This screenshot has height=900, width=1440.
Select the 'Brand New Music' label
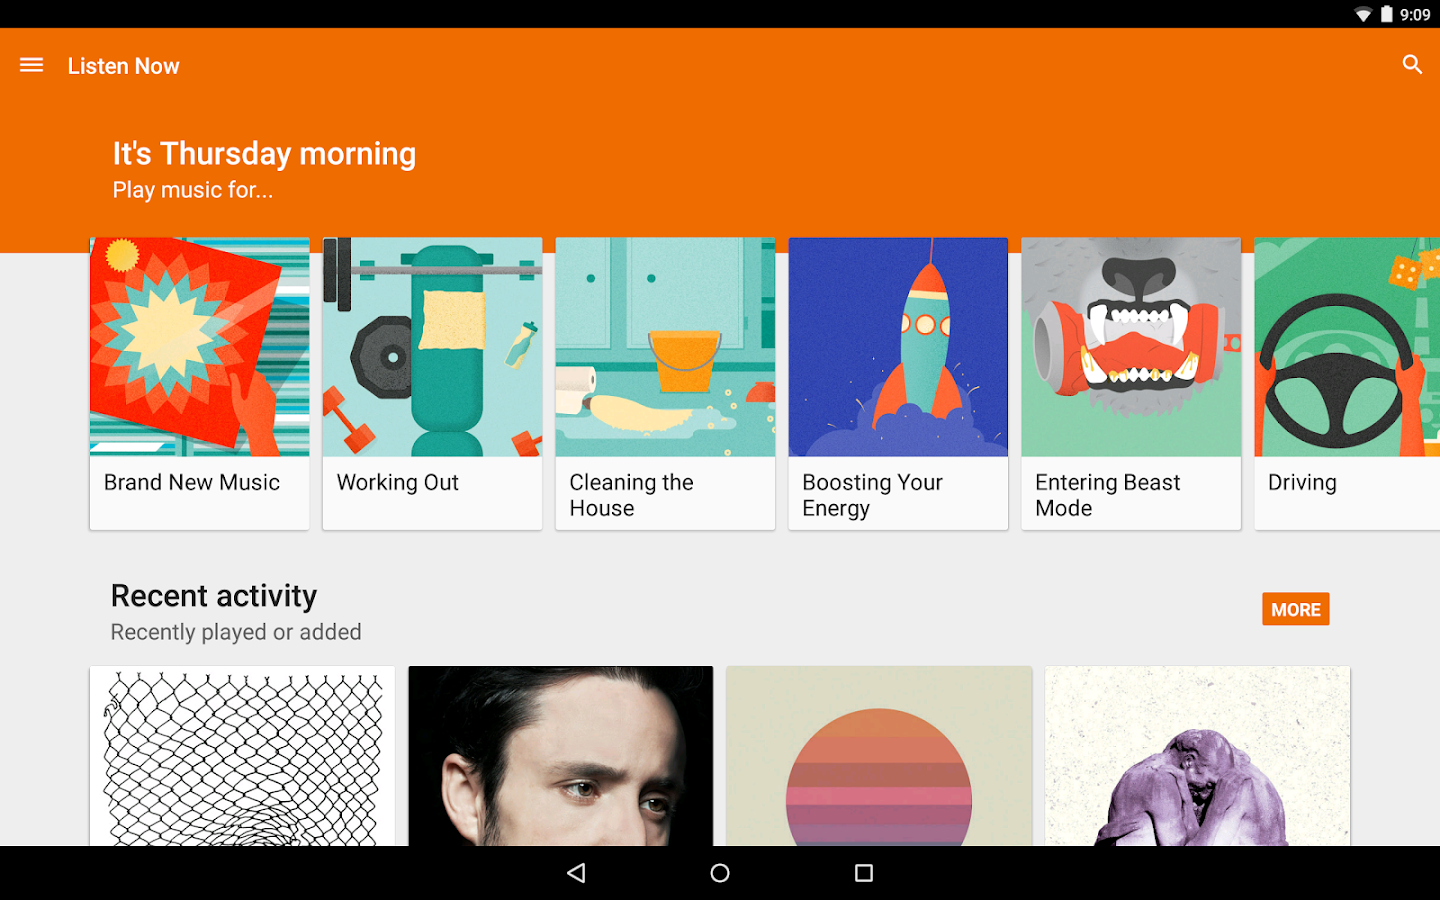click(x=192, y=482)
